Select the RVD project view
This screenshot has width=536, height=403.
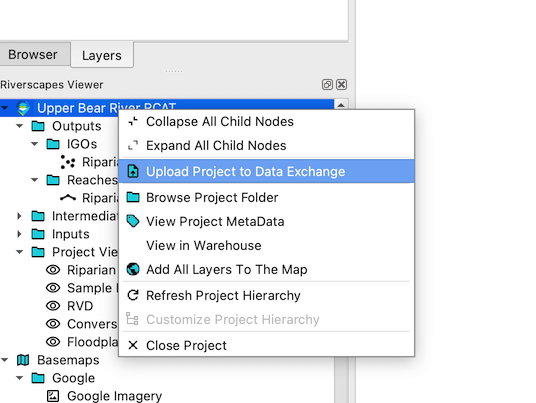[80, 306]
